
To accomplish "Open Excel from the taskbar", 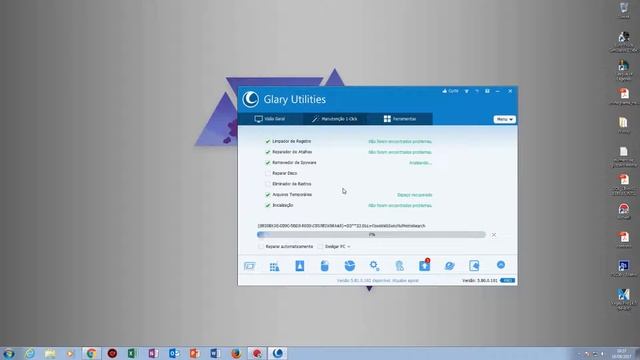I will tap(132, 353).
